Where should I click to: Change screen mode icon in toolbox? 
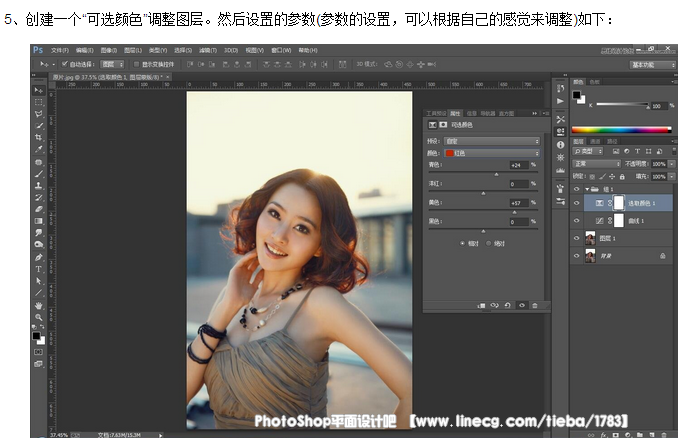click(x=38, y=364)
